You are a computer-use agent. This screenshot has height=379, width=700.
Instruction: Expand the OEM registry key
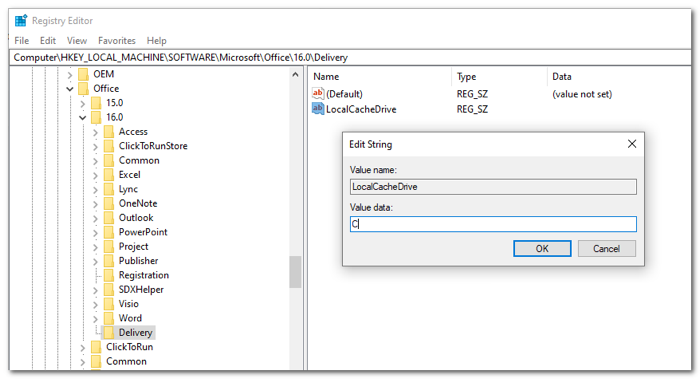[70, 75]
